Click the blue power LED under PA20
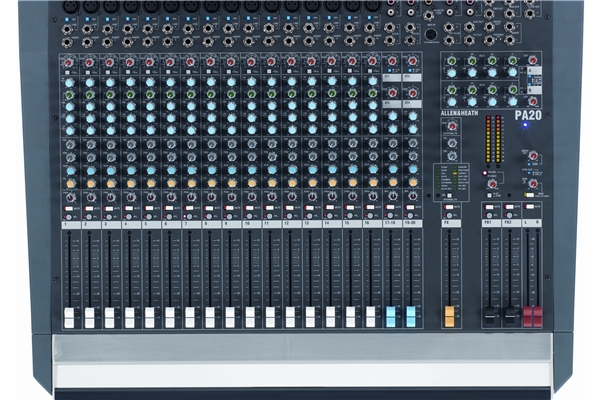Screen dimensions: 600x400 click(x=525, y=125)
